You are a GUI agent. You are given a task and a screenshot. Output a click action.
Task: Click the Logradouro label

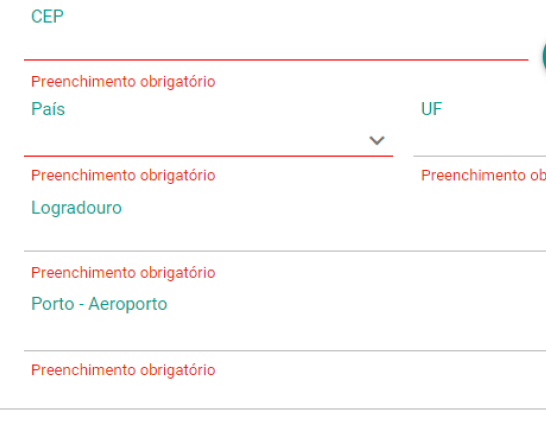76,208
